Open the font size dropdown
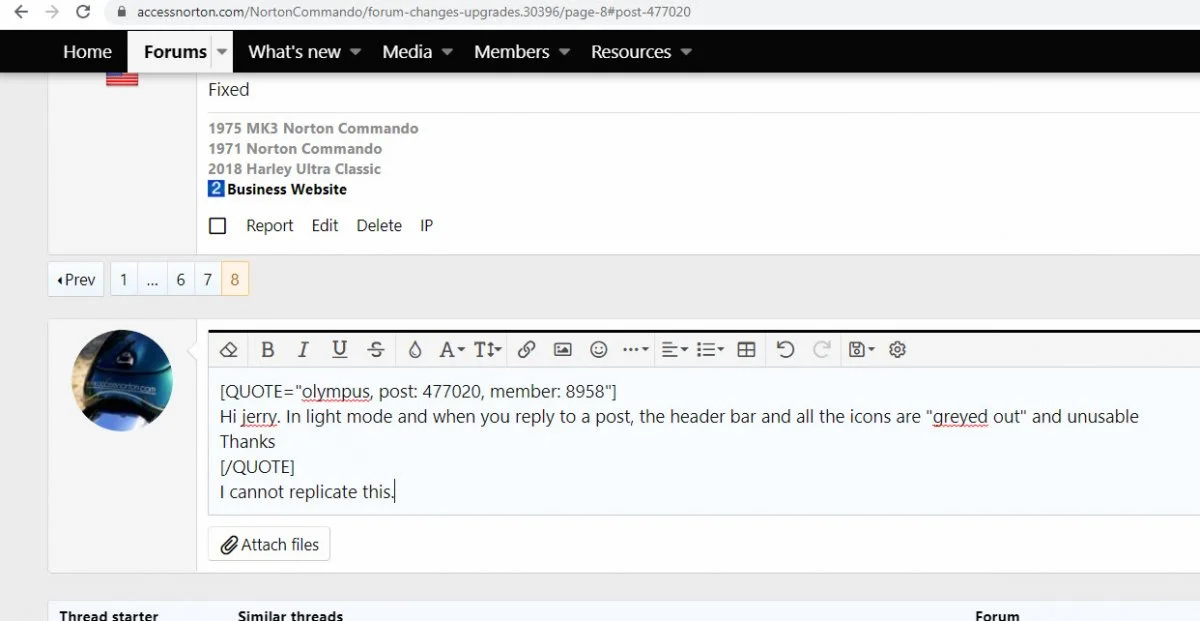 (x=487, y=350)
